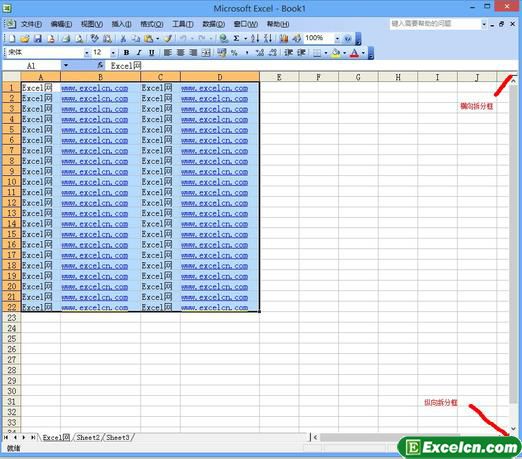Viewport: 522px width, 459px height.
Task: Select the column F header
Action: click(319, 77)
